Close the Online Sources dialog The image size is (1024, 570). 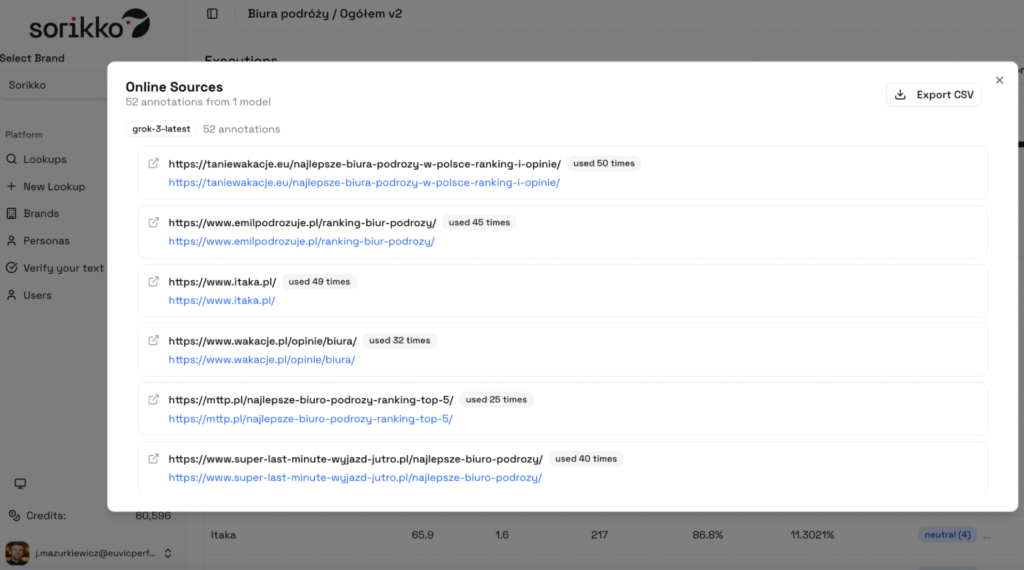[x=999, y=80]
